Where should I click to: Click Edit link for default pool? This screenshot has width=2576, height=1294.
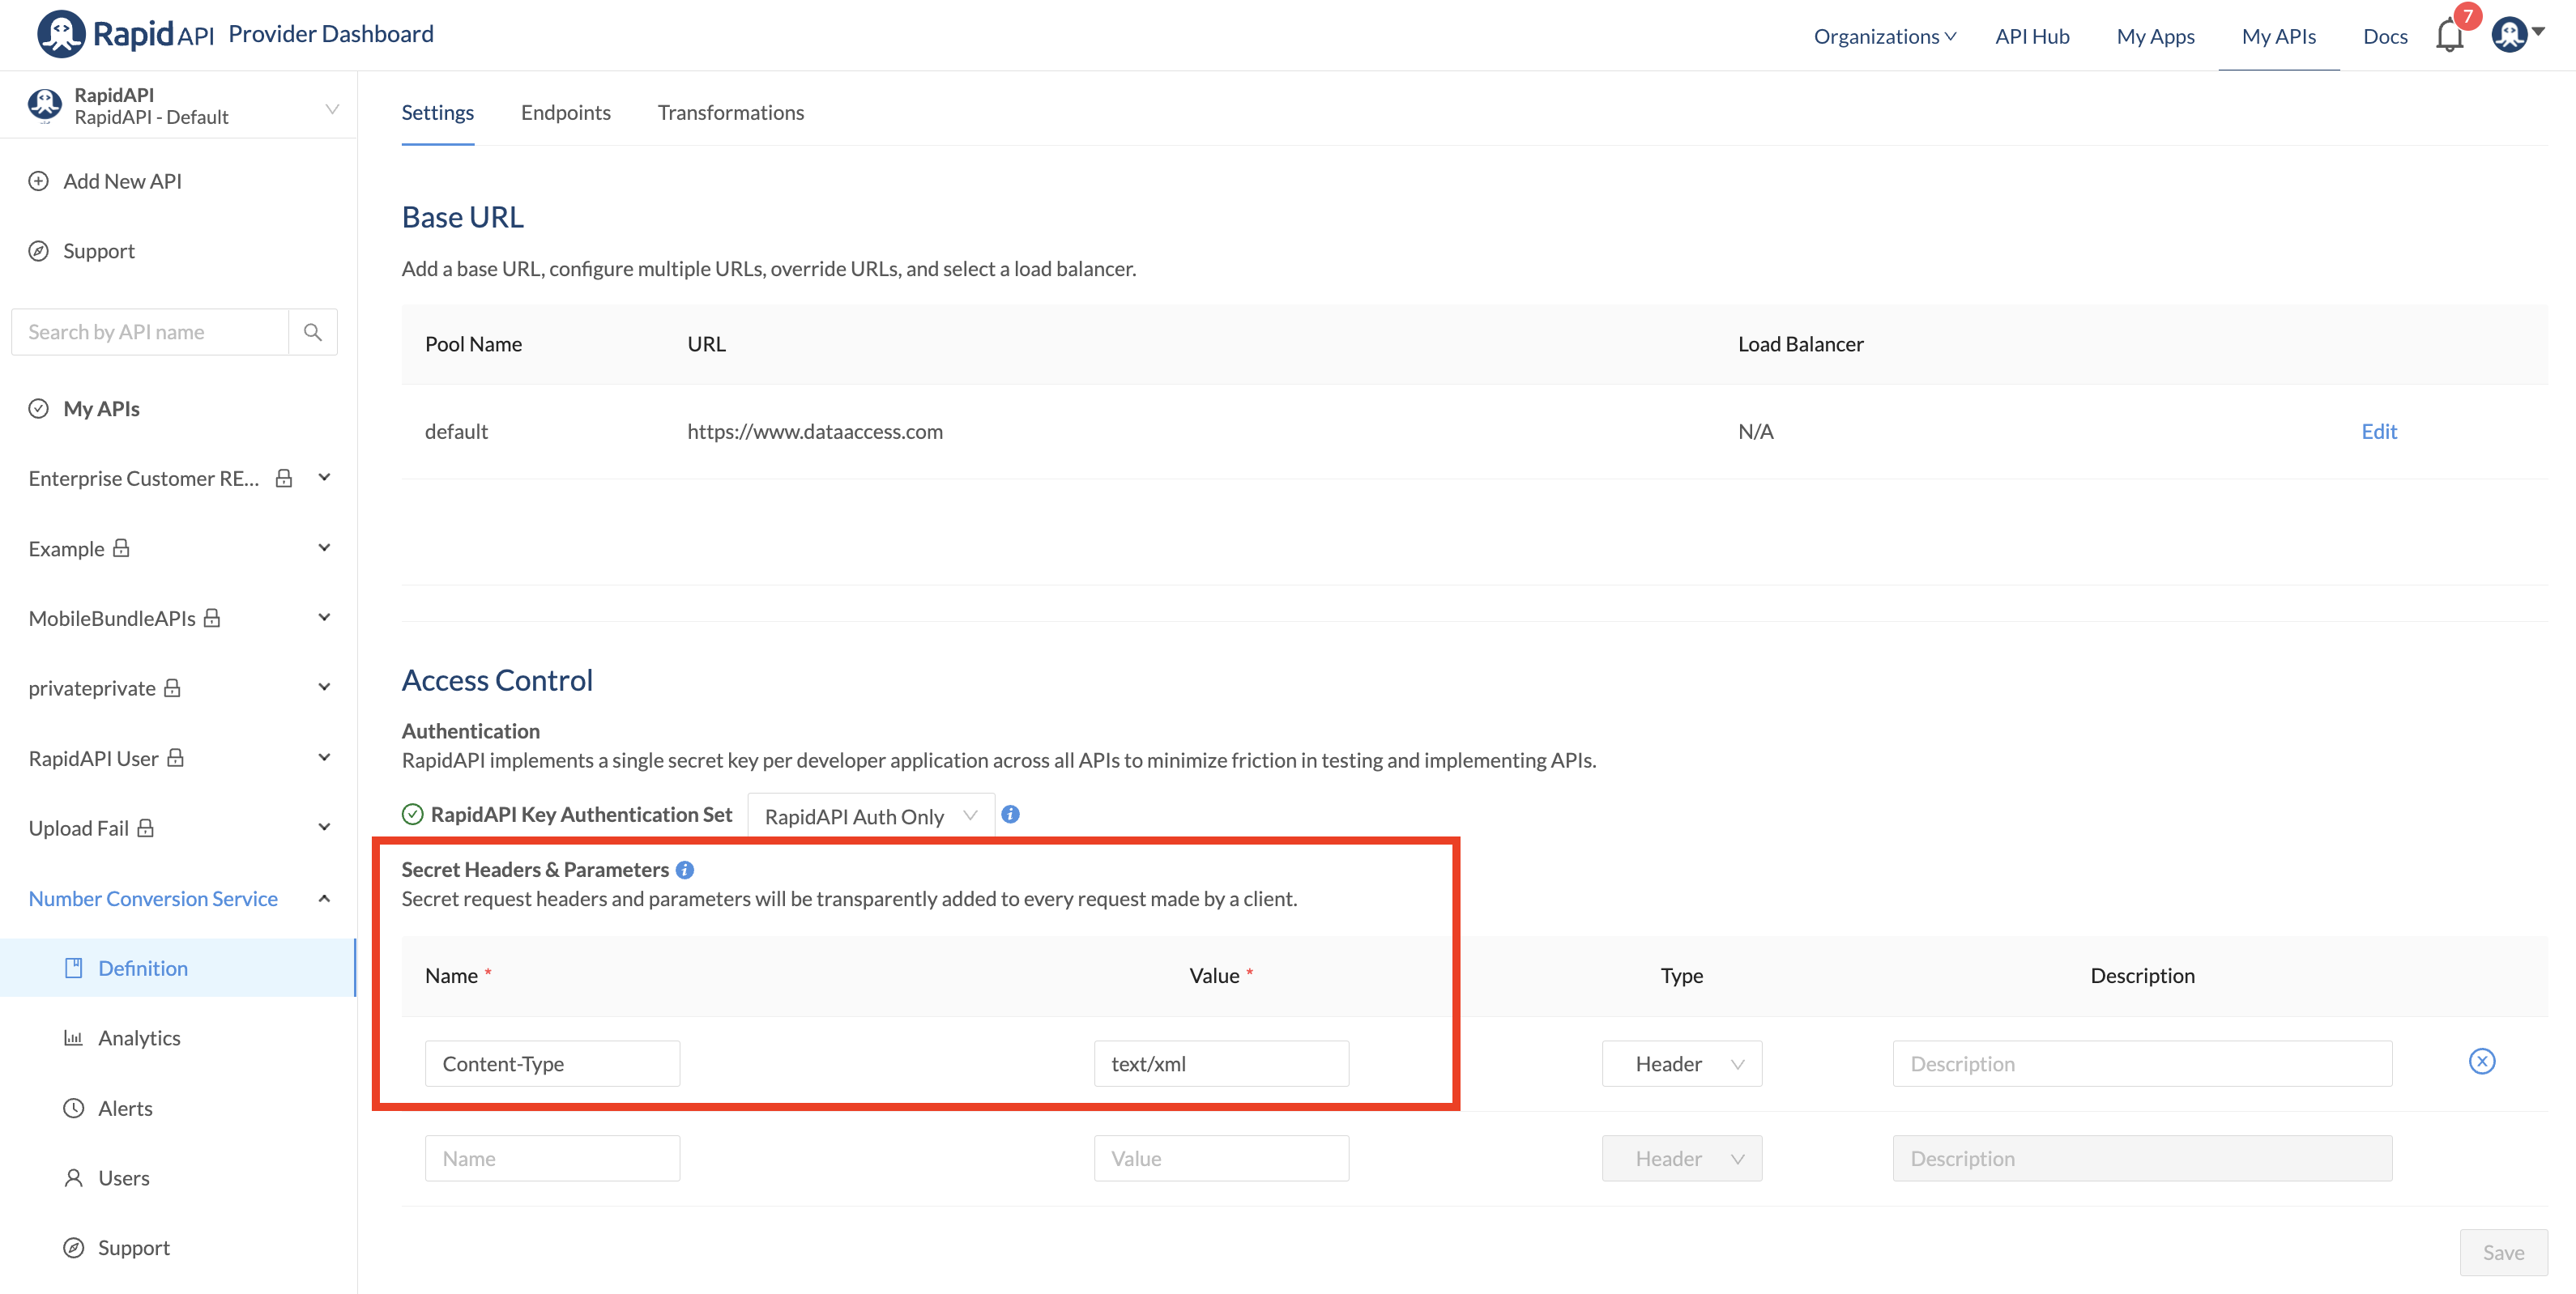tap(2378, 431)
